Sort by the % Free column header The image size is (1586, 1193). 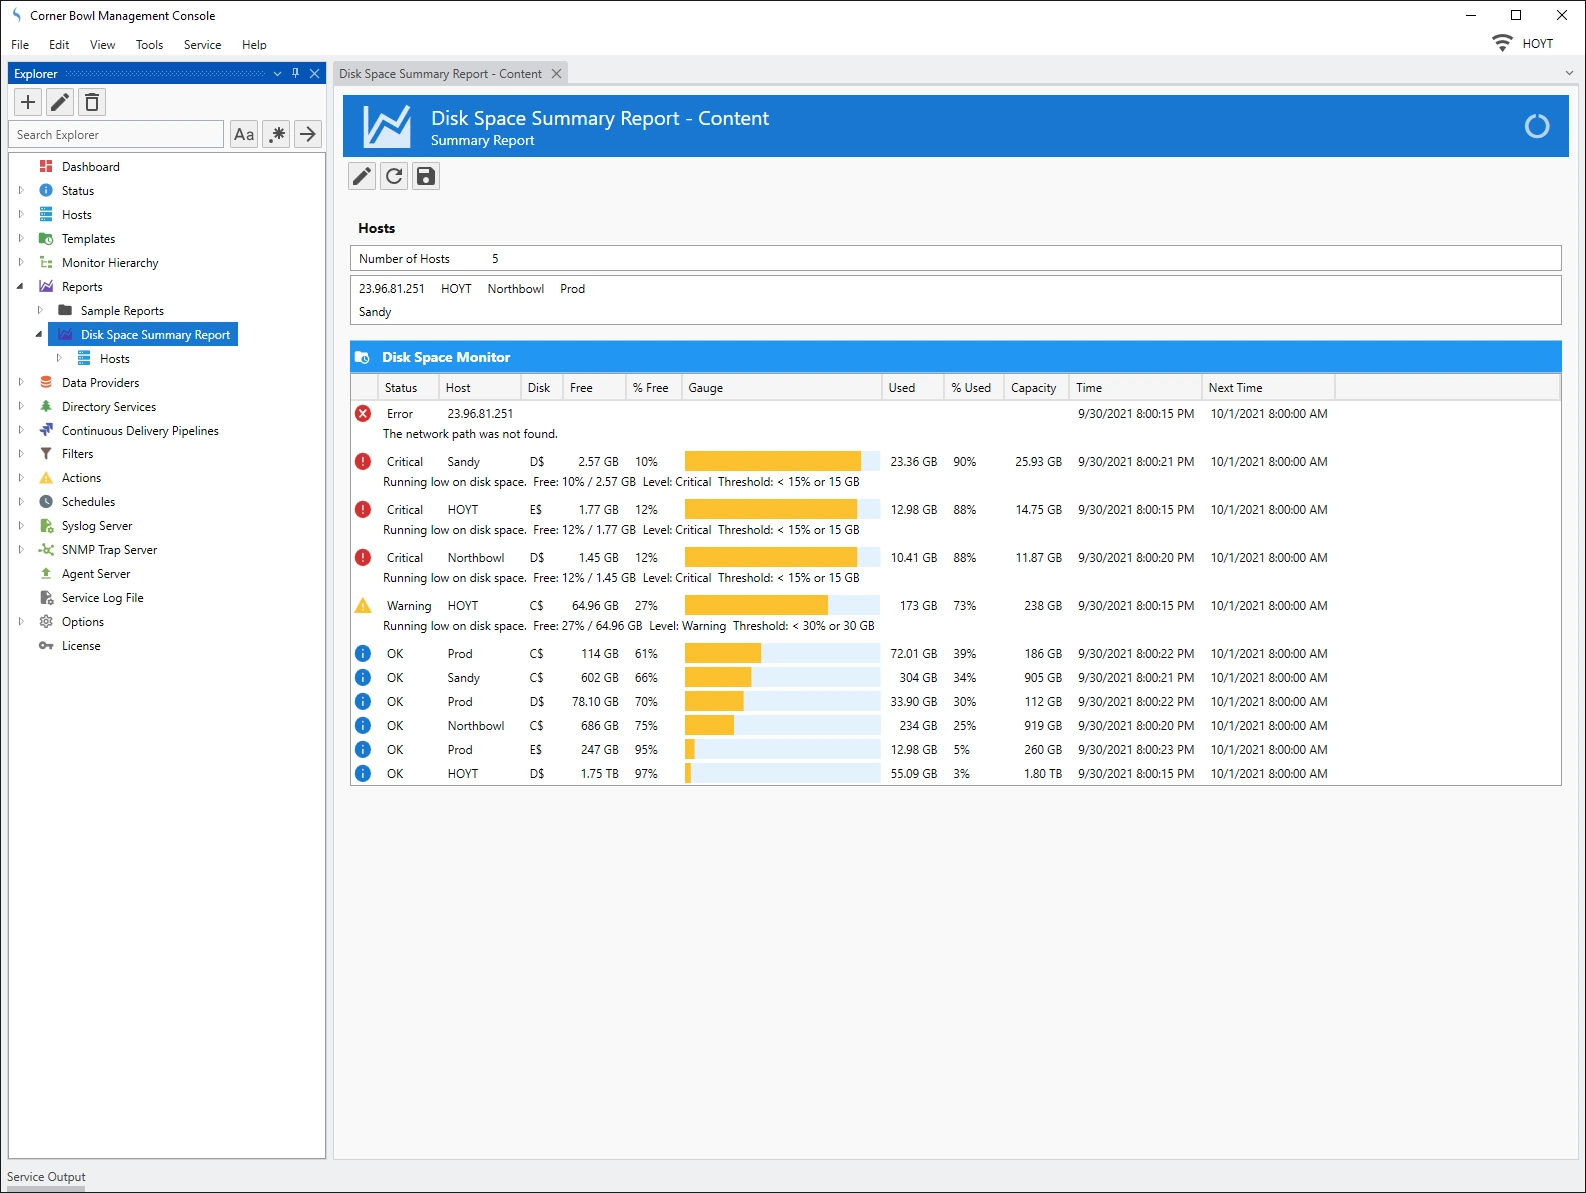pos(651,388)
